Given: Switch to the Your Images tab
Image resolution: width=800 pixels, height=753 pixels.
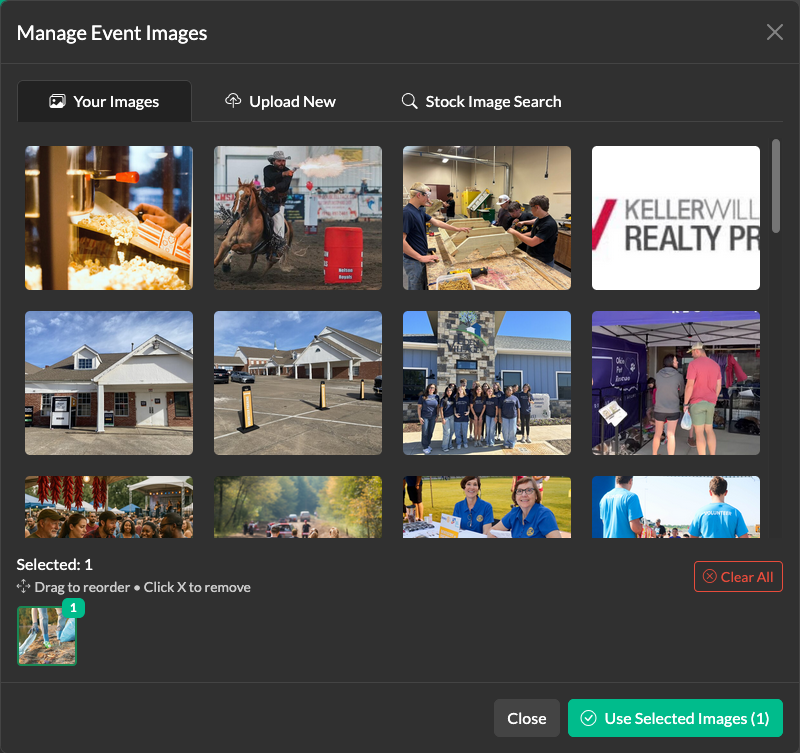Looking at the screenshot, I should [104, 102].
